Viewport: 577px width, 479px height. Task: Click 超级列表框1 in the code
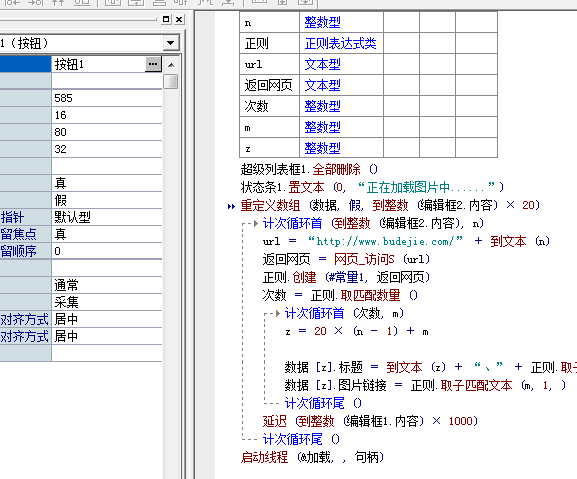click(x=274, y=170)
